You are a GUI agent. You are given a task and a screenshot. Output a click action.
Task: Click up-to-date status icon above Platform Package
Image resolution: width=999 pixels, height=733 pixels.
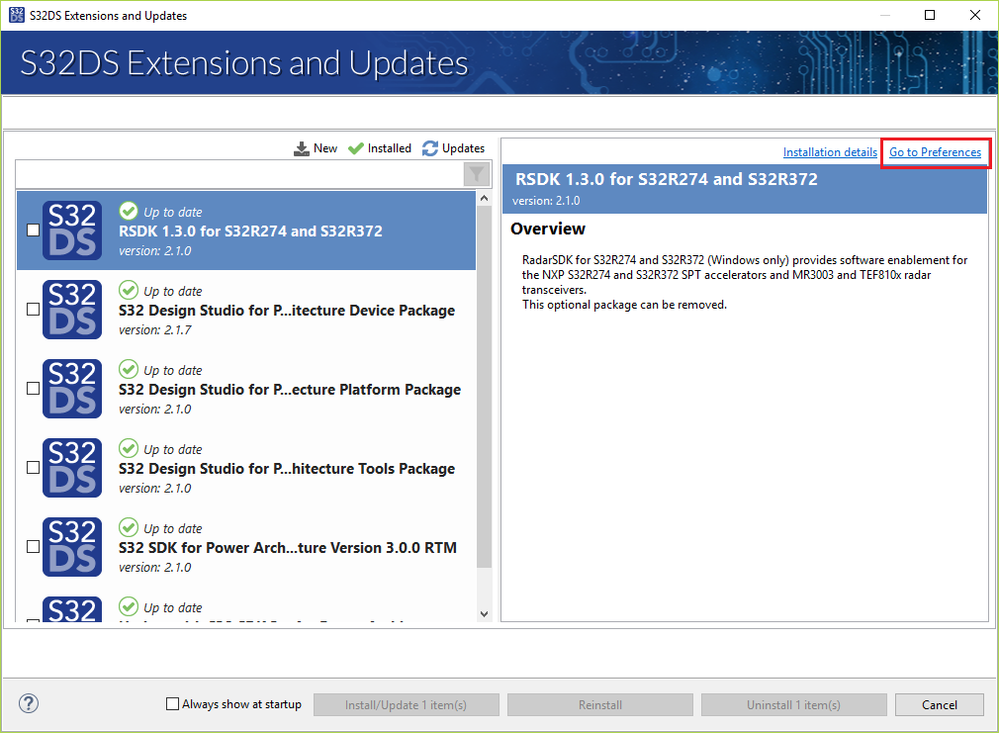[128, 369]
